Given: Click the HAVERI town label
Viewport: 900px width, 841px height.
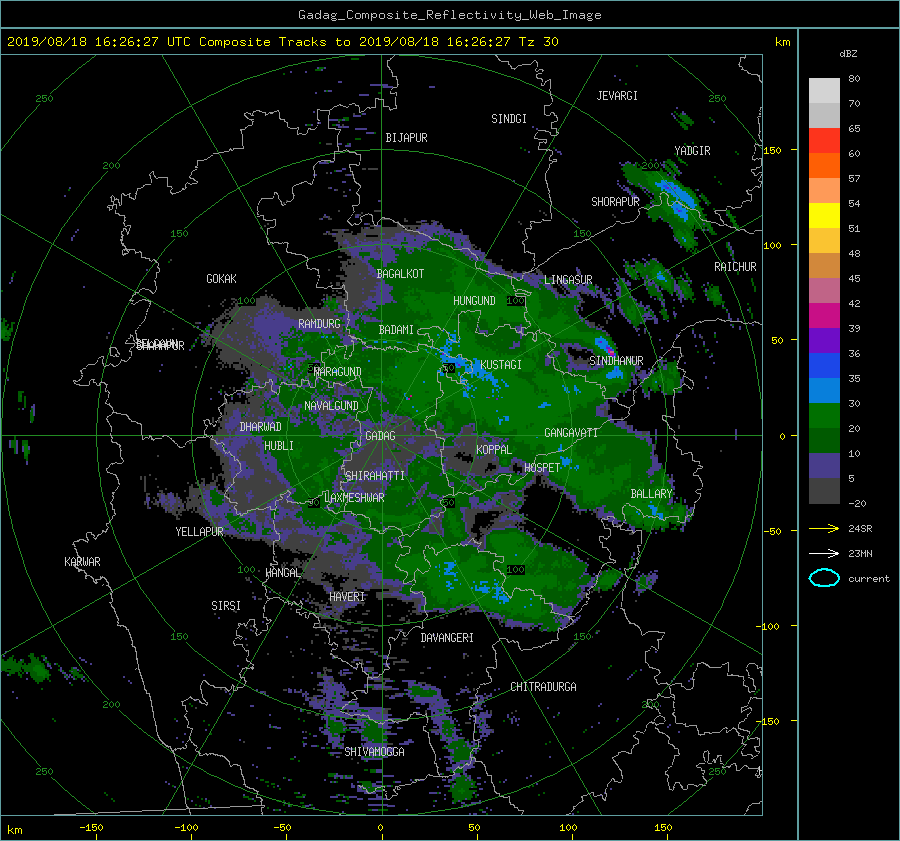Looking at the screenshot, I should (347, 597).
